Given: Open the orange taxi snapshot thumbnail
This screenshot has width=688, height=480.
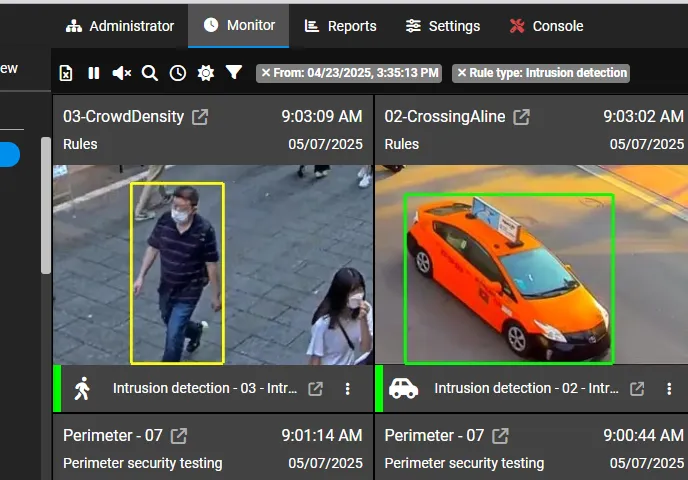Looking at the screenshot, I should coord(531,265).
